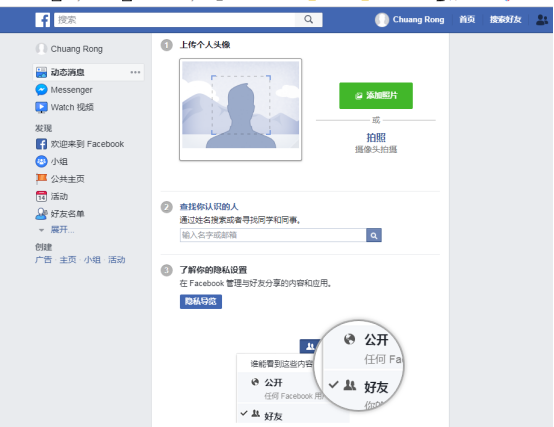This screenshot has width=554, height=427.
Task: Click the 输入名字或邮箱 input field
Action: [273, 235]
